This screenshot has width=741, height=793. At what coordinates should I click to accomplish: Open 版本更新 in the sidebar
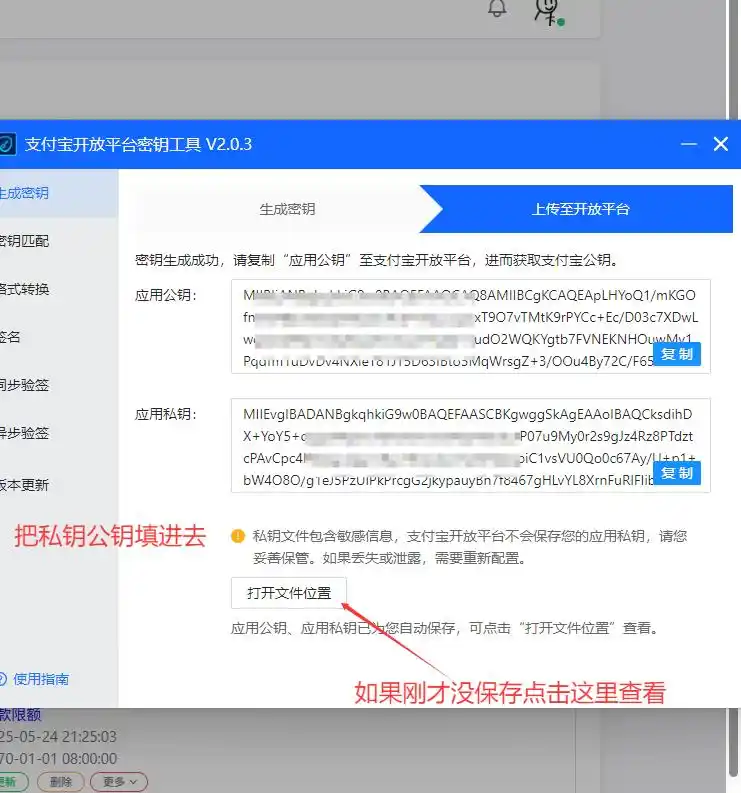[24, 485]
